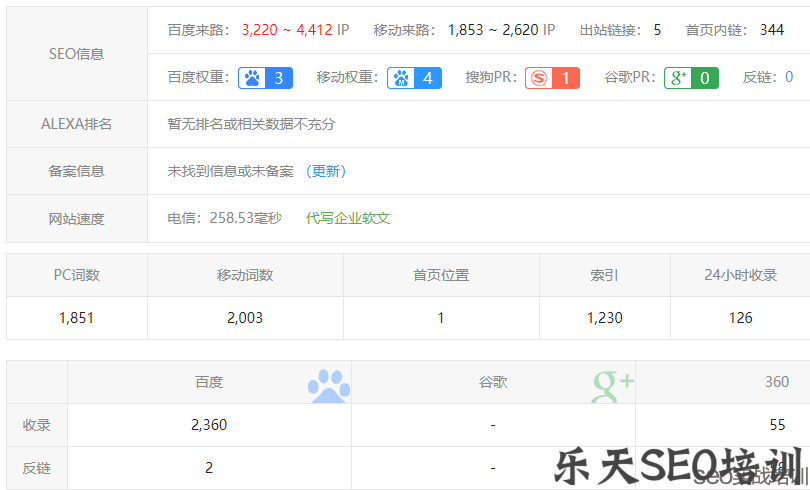Click the Sogou PR badge showing 1
The width and height of the screenshot is (810, 490).
coord(552,78)
